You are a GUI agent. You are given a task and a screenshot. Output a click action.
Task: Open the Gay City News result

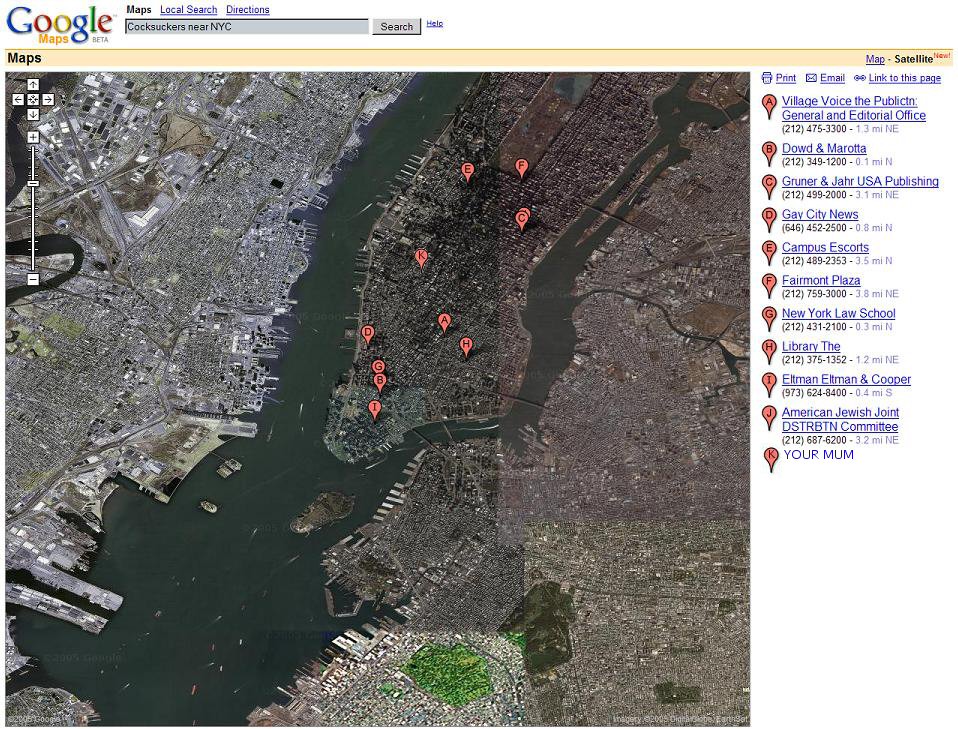(x=820, y=214)
